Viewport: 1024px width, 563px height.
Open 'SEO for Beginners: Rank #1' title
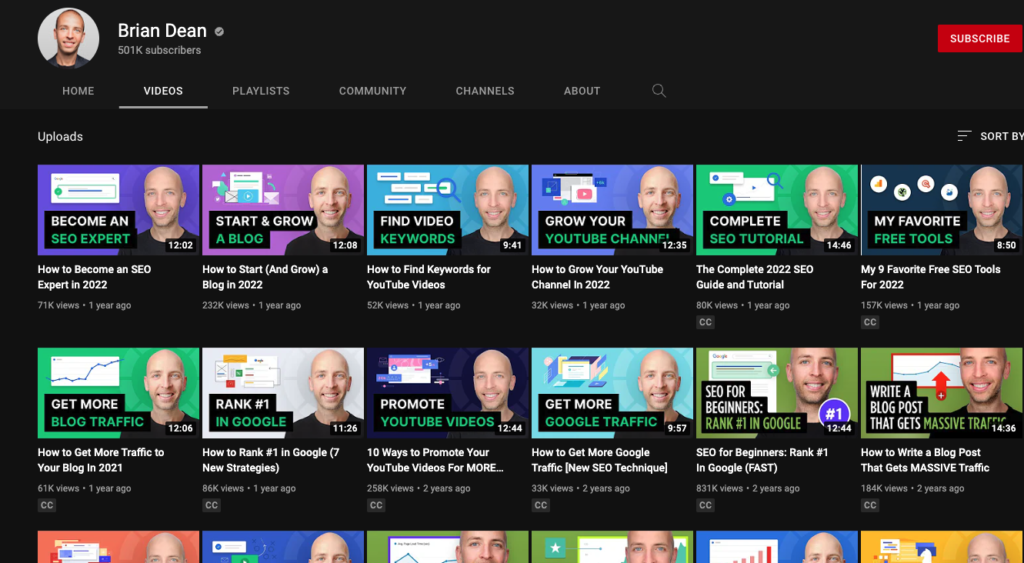762,460
